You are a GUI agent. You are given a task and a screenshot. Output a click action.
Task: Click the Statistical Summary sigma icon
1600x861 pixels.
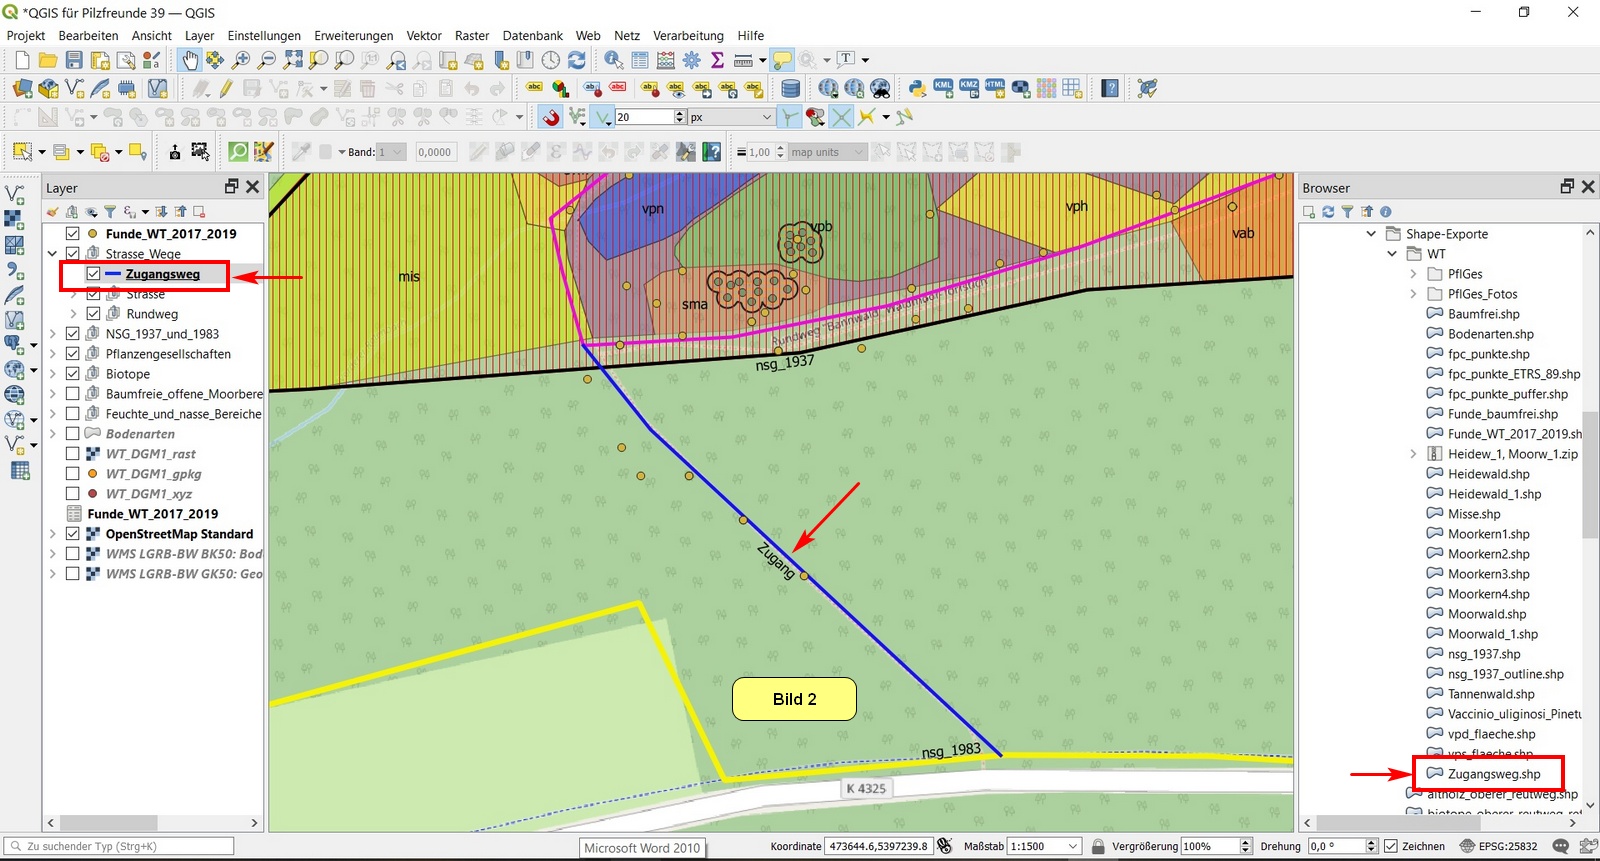(x=717, y=60)
